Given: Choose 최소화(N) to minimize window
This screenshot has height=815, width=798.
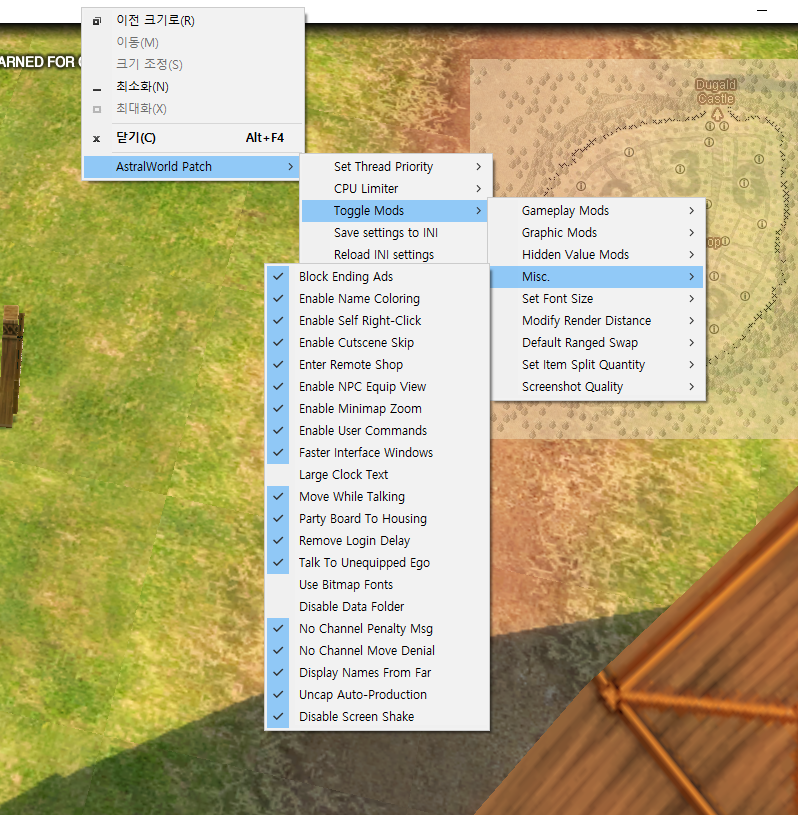Looking at the screenshot, I should click(x=193, y=87).
